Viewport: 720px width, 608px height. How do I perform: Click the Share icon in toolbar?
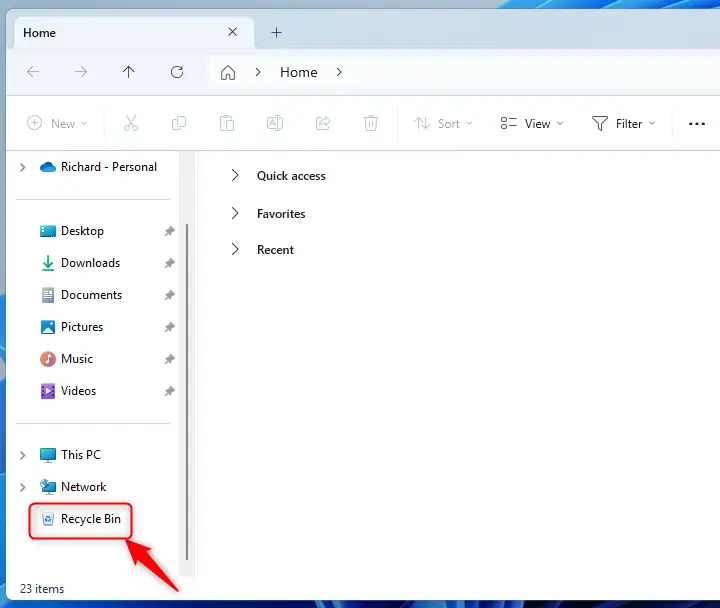323,123
